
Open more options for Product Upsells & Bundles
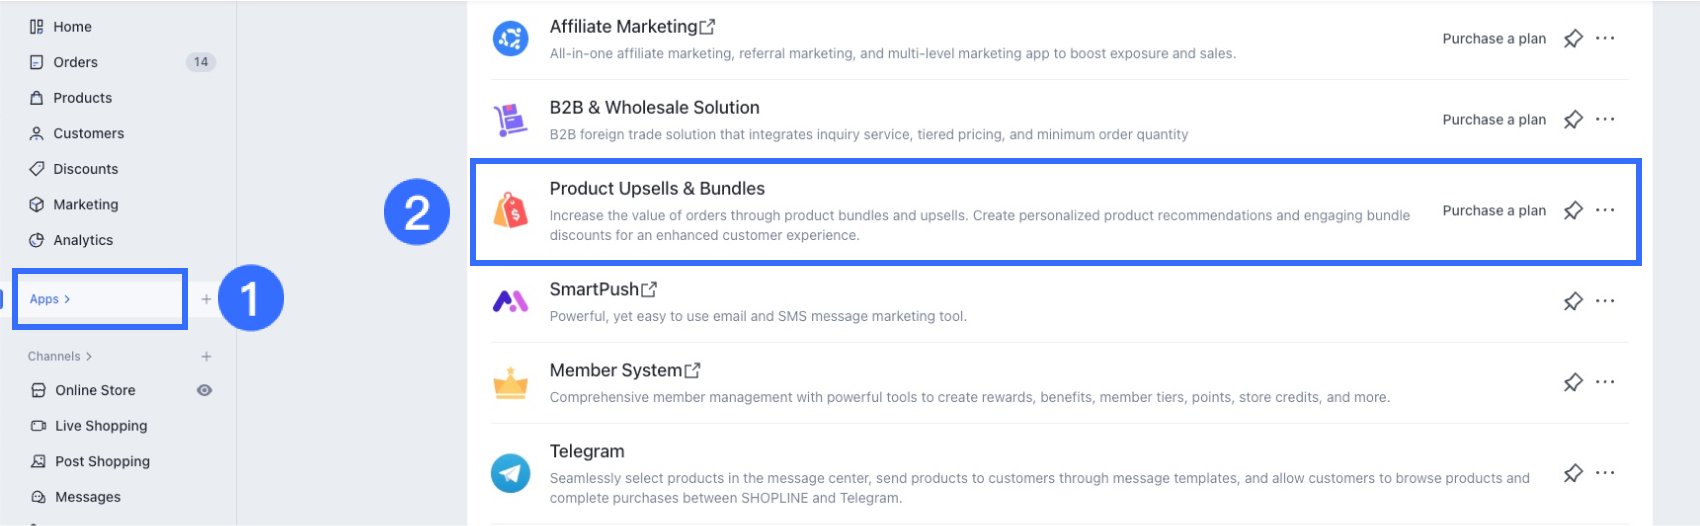pos(1605,210)
